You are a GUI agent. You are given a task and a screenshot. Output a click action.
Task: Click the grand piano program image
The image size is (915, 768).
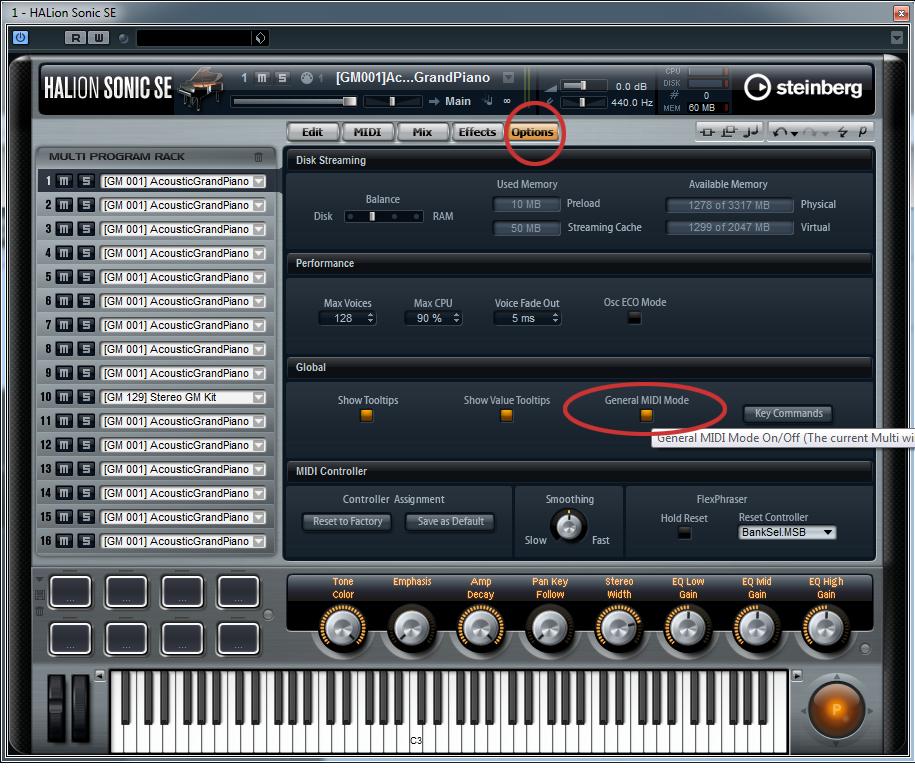click(x=201, y=88)
